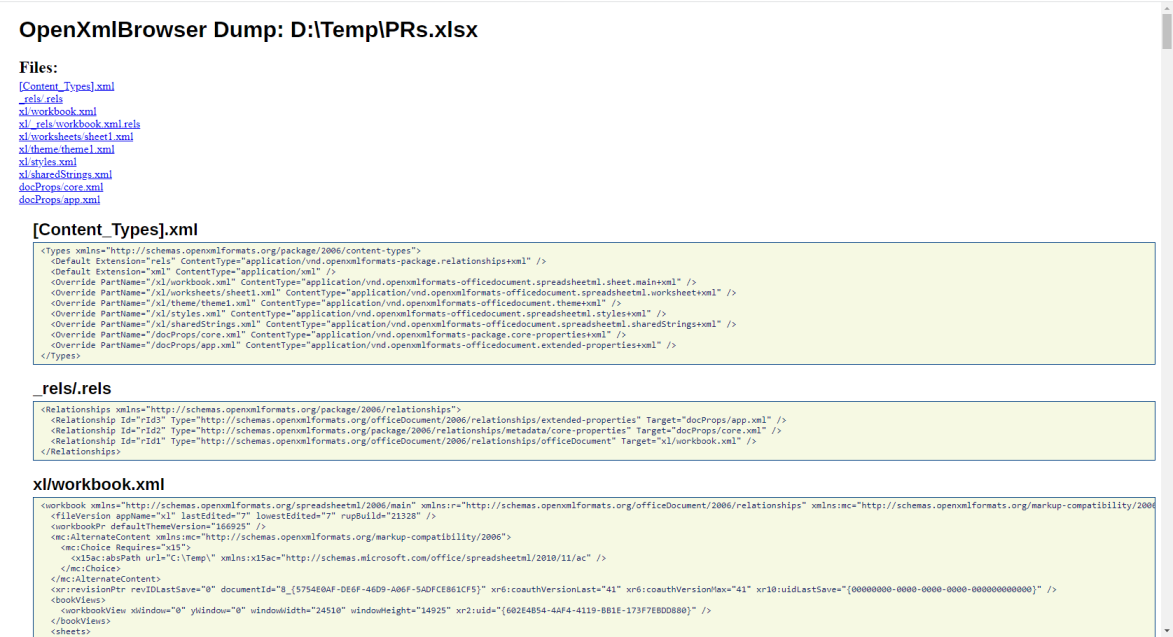Open the [Content_Types].xml file link
The image size is (1173, 637).
click(66, 86)
